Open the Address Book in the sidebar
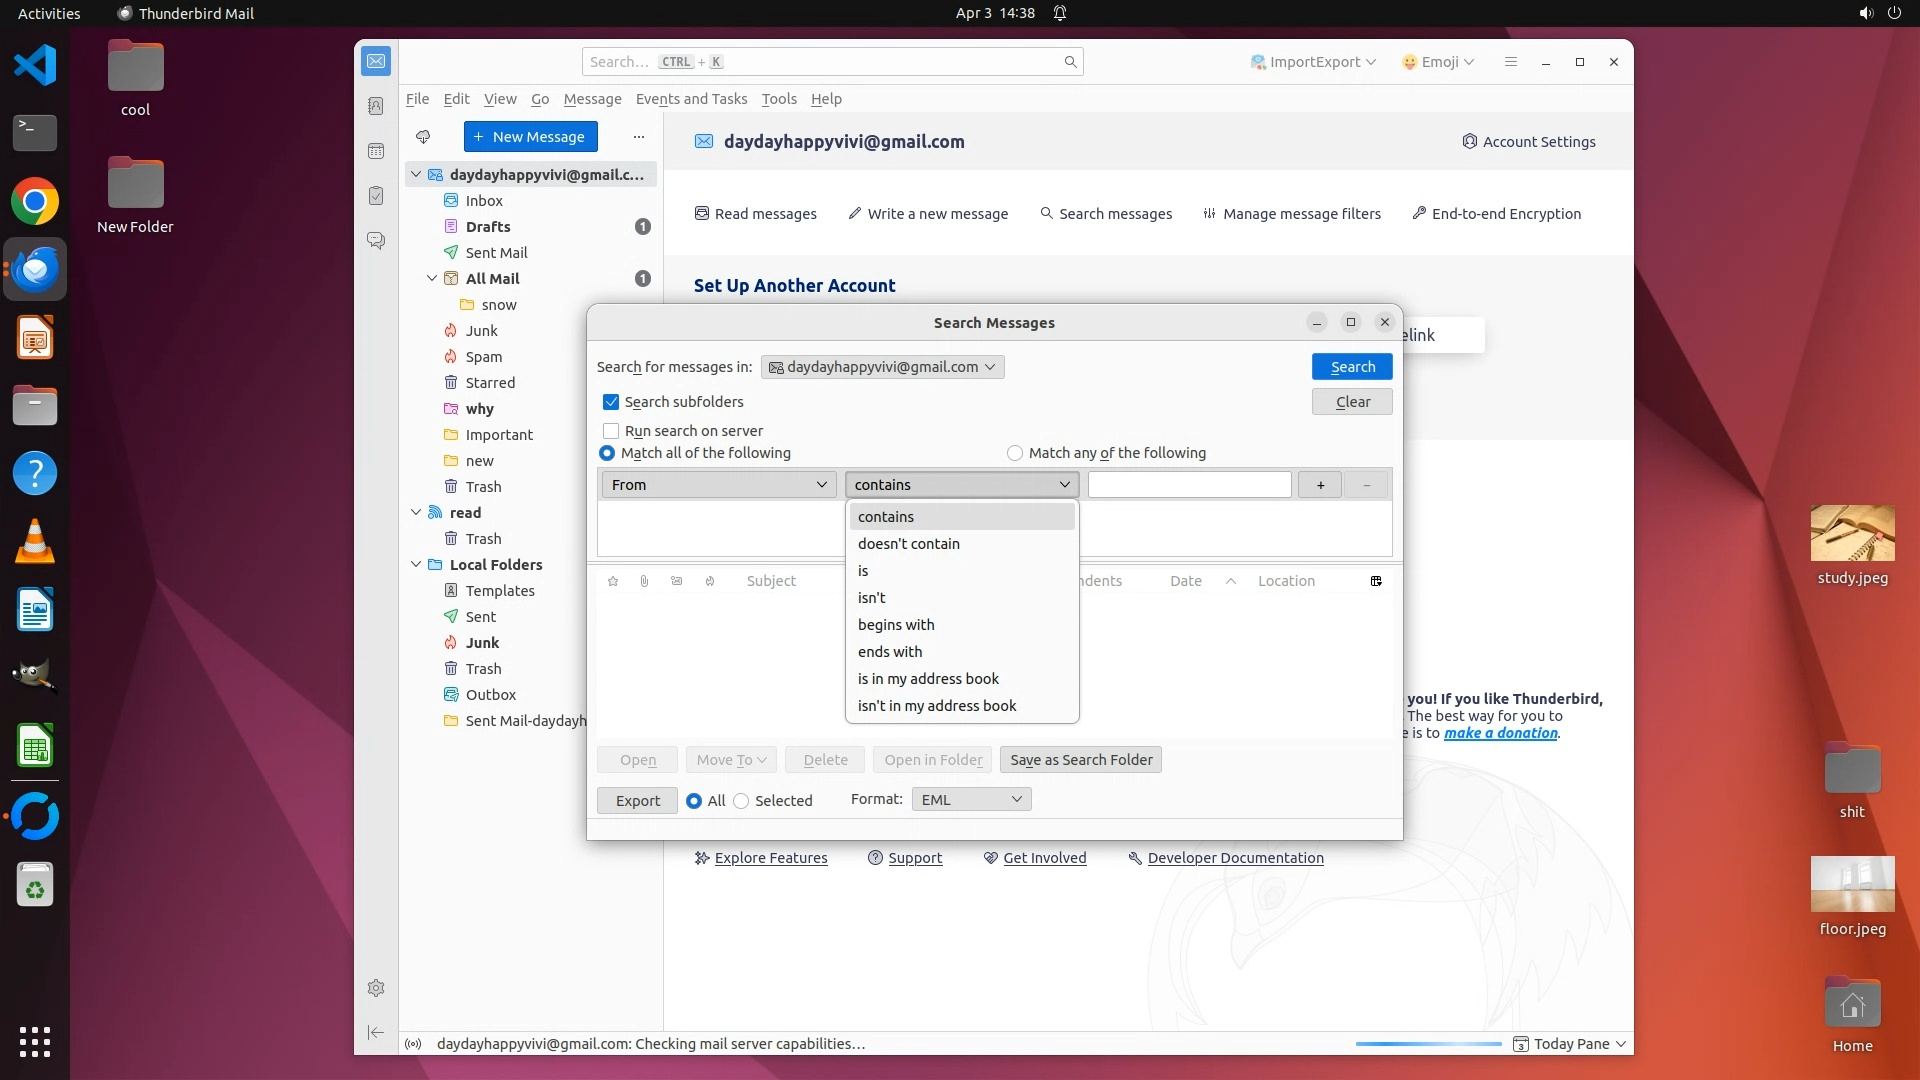 pyautogui.click(x=376, y=106)
